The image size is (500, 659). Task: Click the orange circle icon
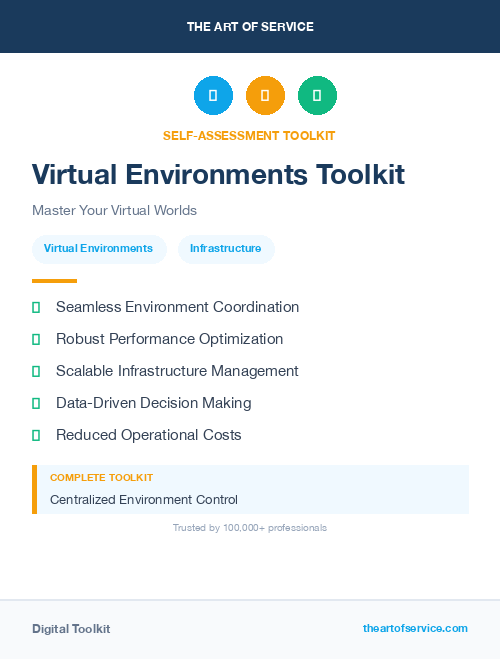265,95
